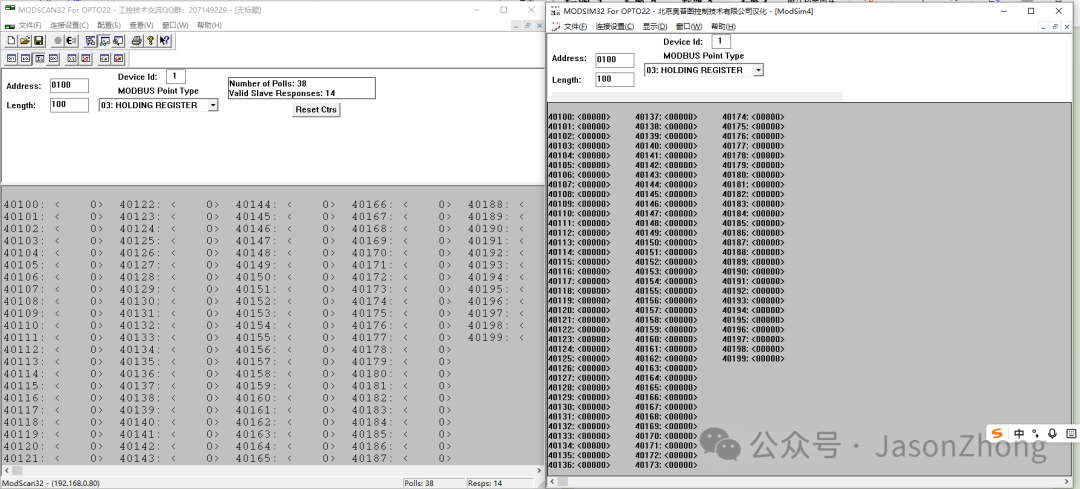The width and height of the screenshot is (1080, 489).
Task: Click register 40144 value in ModScan32
Action: 311,205
